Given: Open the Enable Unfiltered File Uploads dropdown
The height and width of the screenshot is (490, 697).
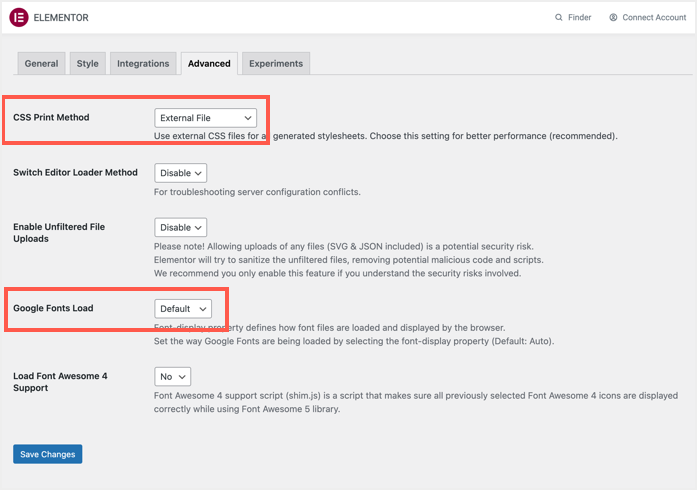Looking at the screenshot, I should (x=180, y=227).
